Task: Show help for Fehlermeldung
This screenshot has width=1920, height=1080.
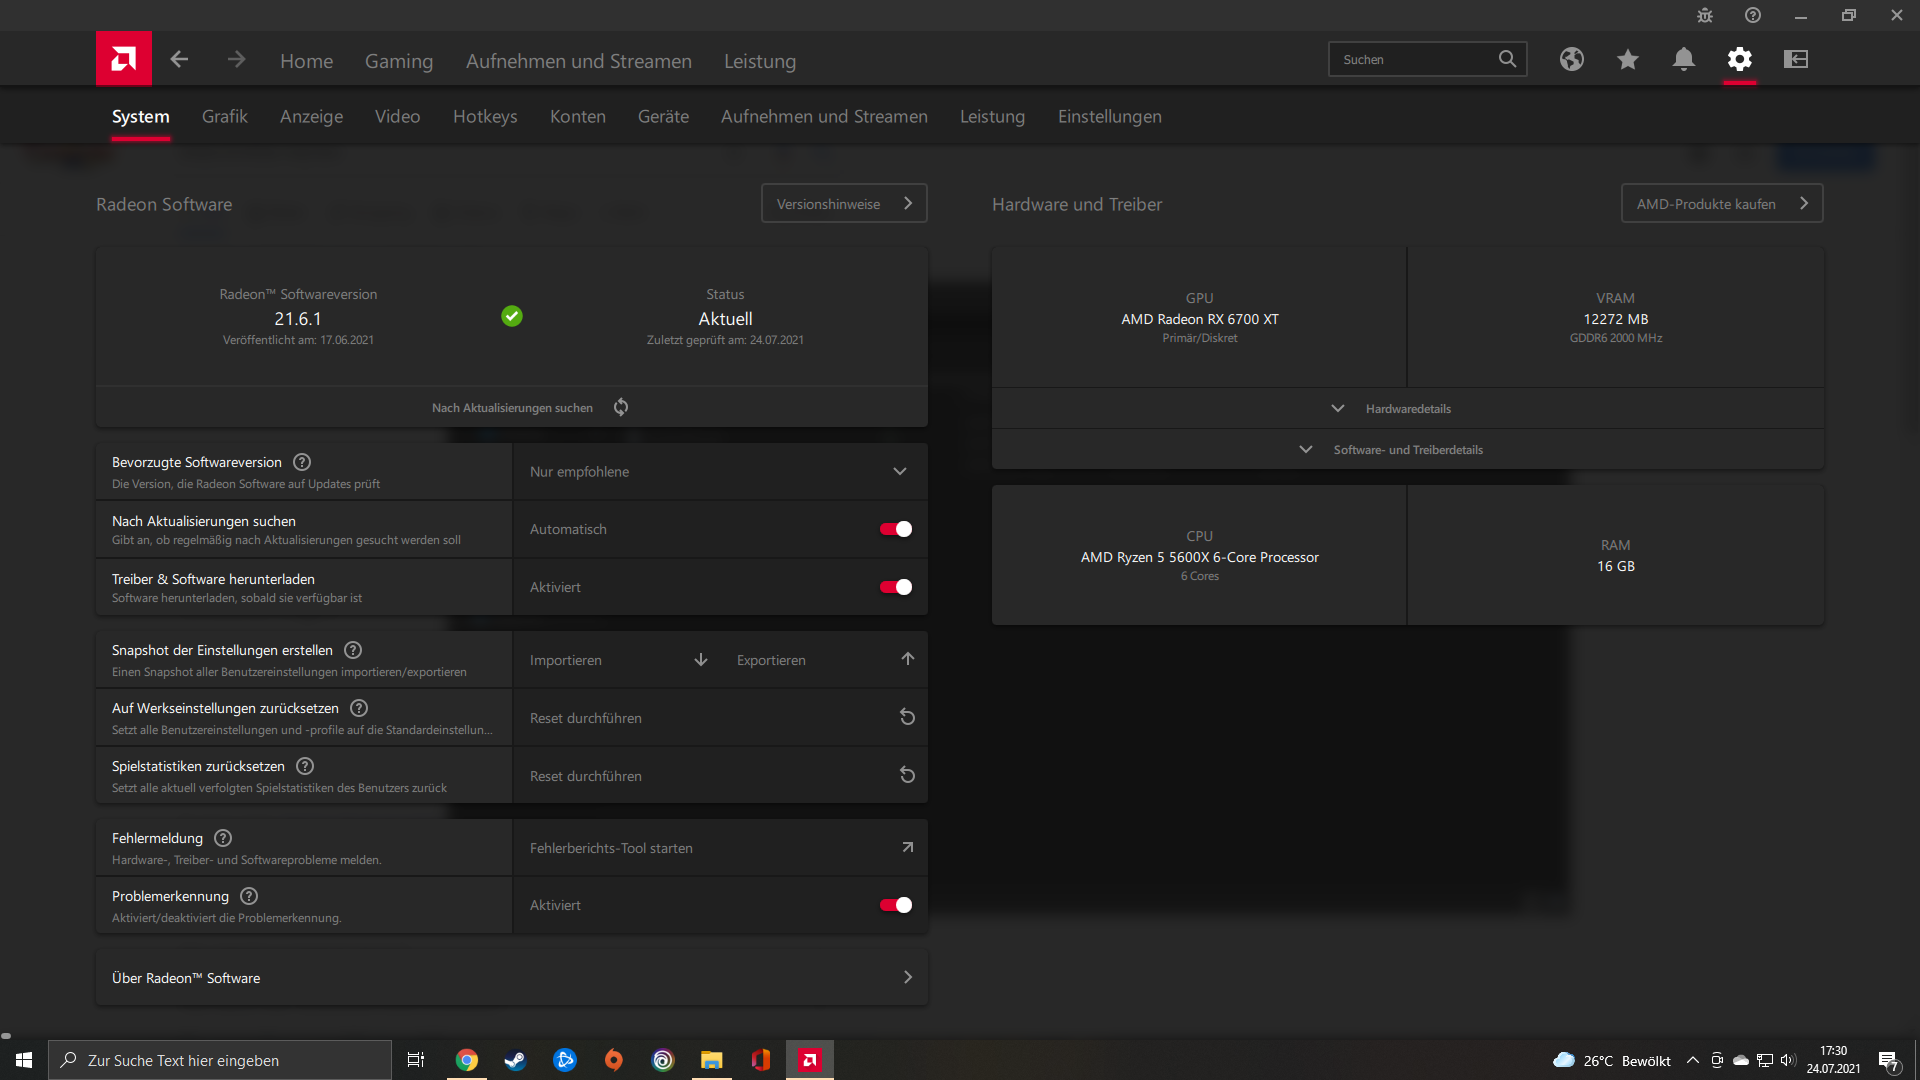Action: pos(223,838)
